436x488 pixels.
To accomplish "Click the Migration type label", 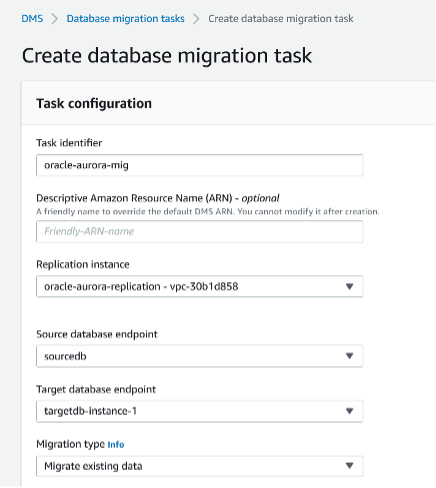I will pos(71,444).
